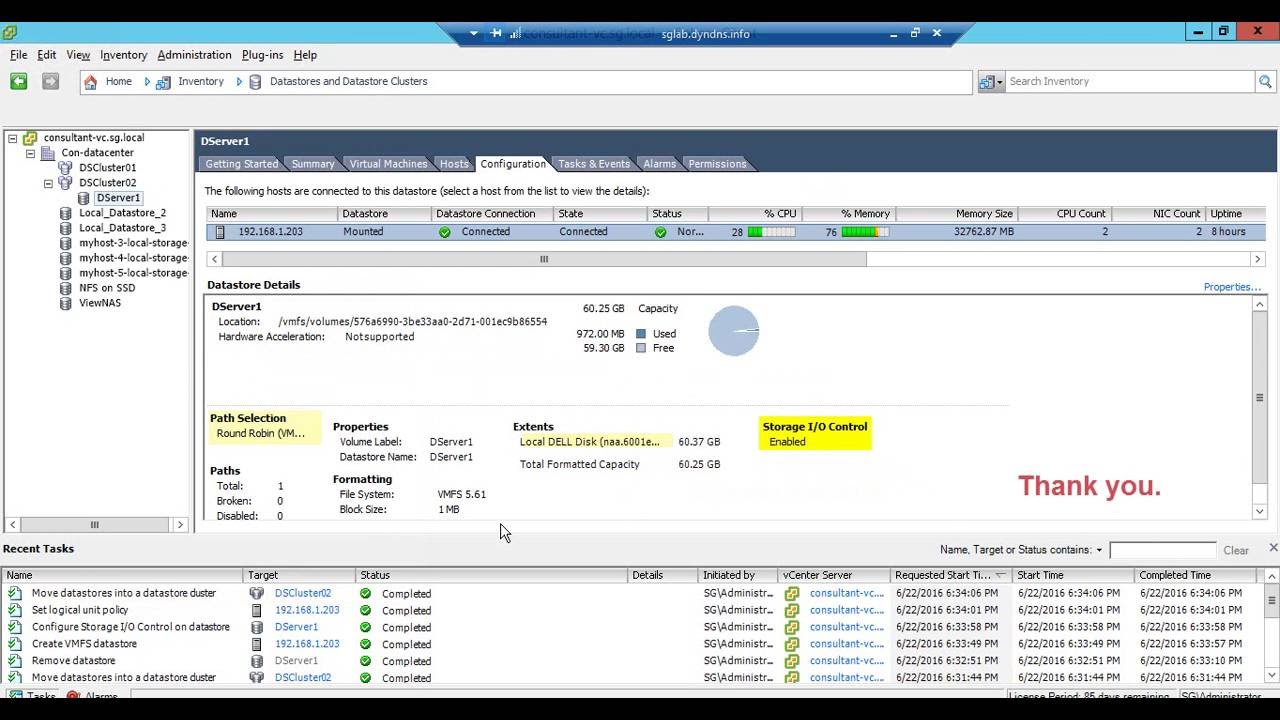This screenshot has height=720, width=1280.
Task: Open the Tasks status bar button
Action: click(x=34, y=696)
